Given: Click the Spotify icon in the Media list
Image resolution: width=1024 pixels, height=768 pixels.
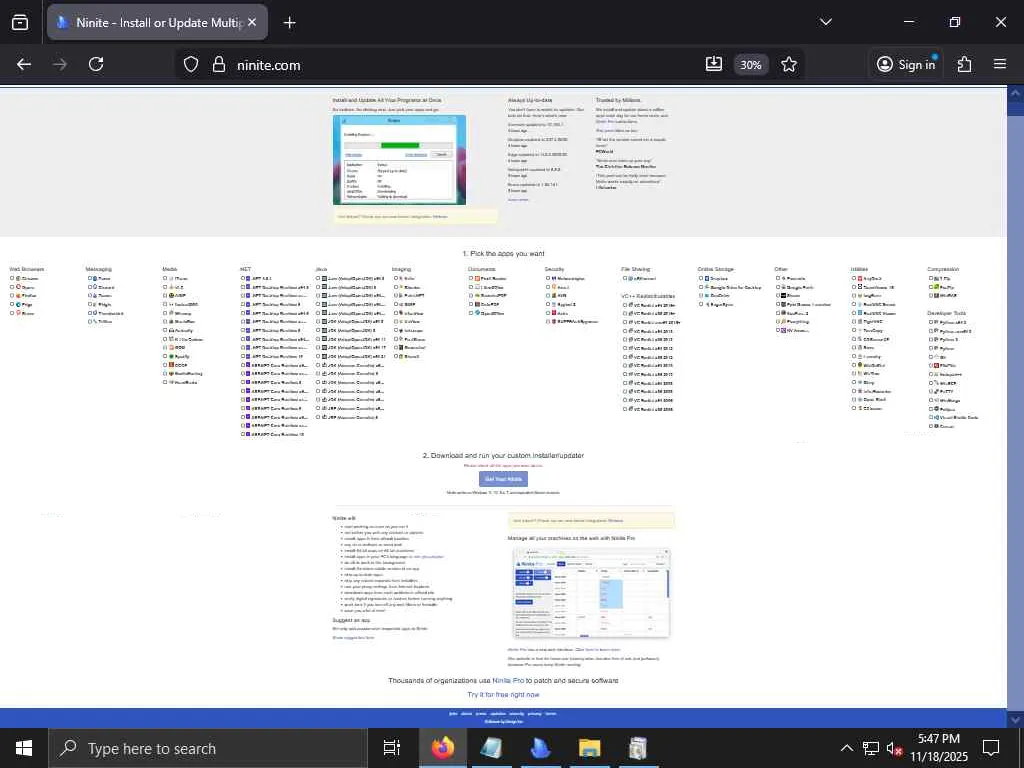Looking at the screenshot, I should coord(171,356).
